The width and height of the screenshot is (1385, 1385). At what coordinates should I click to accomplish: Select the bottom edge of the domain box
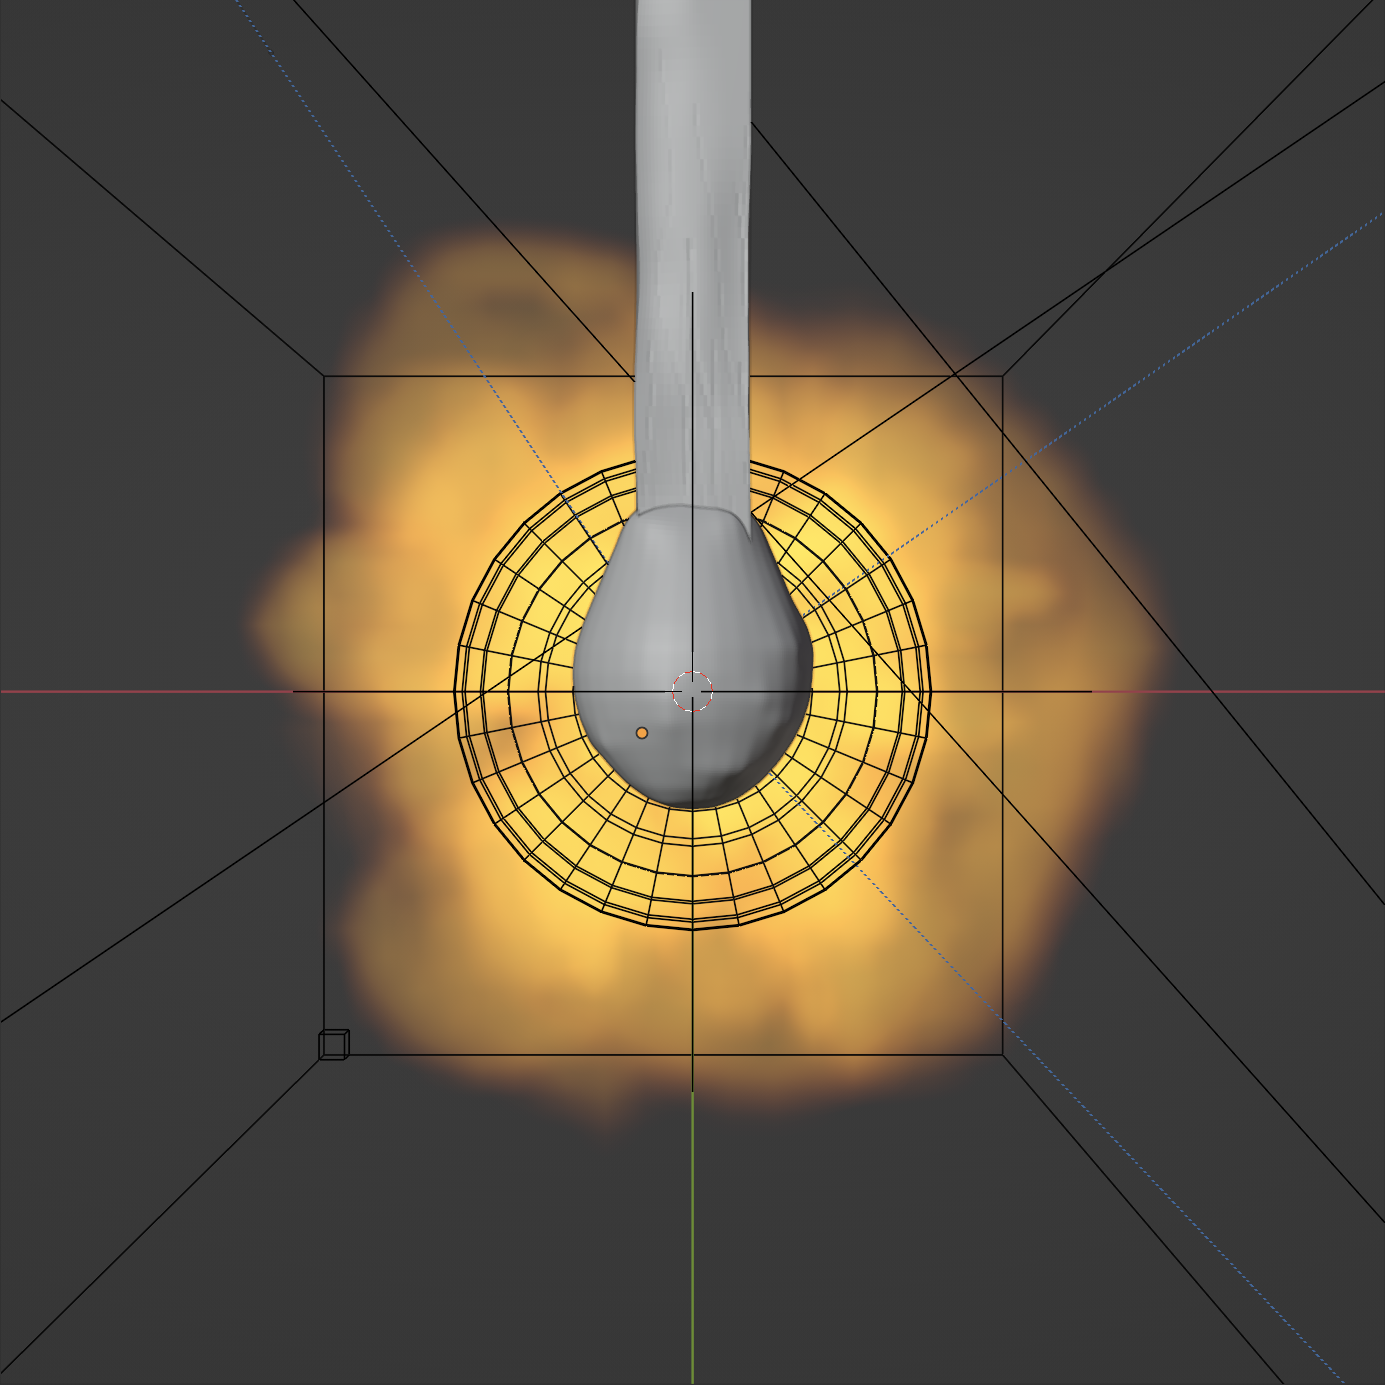point(500,1054)
